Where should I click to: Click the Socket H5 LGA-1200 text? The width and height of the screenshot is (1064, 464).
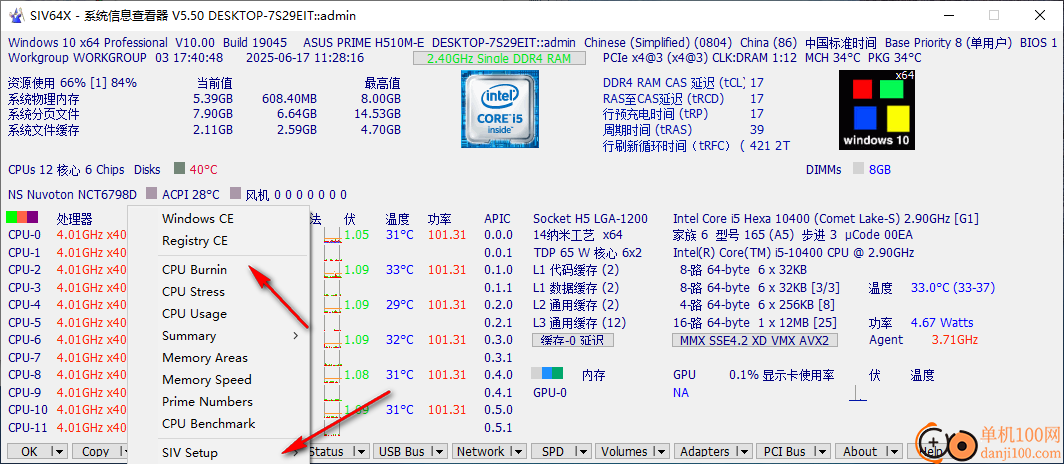[x=590, y=218]
